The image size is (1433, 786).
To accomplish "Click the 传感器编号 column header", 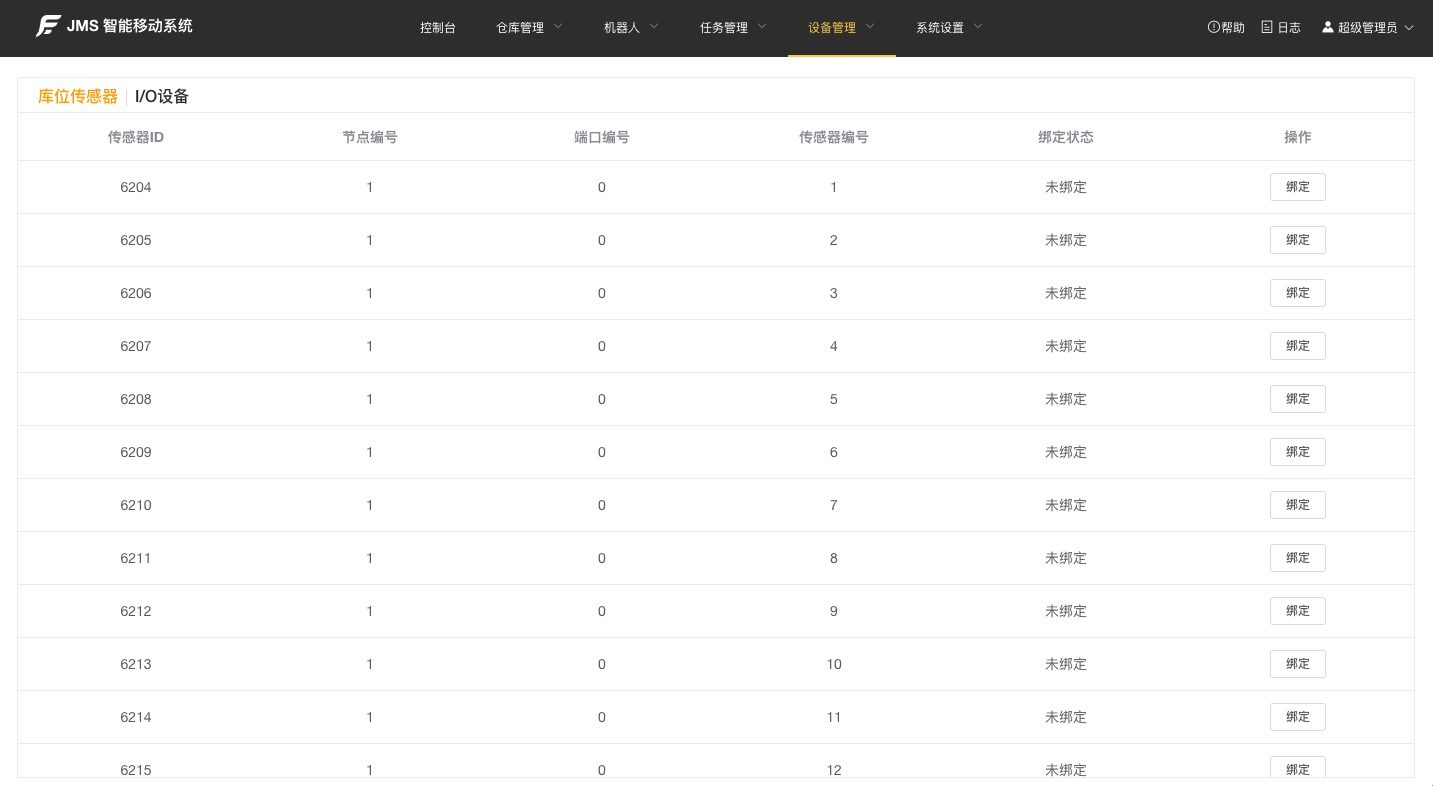I will tap(834, 137).
